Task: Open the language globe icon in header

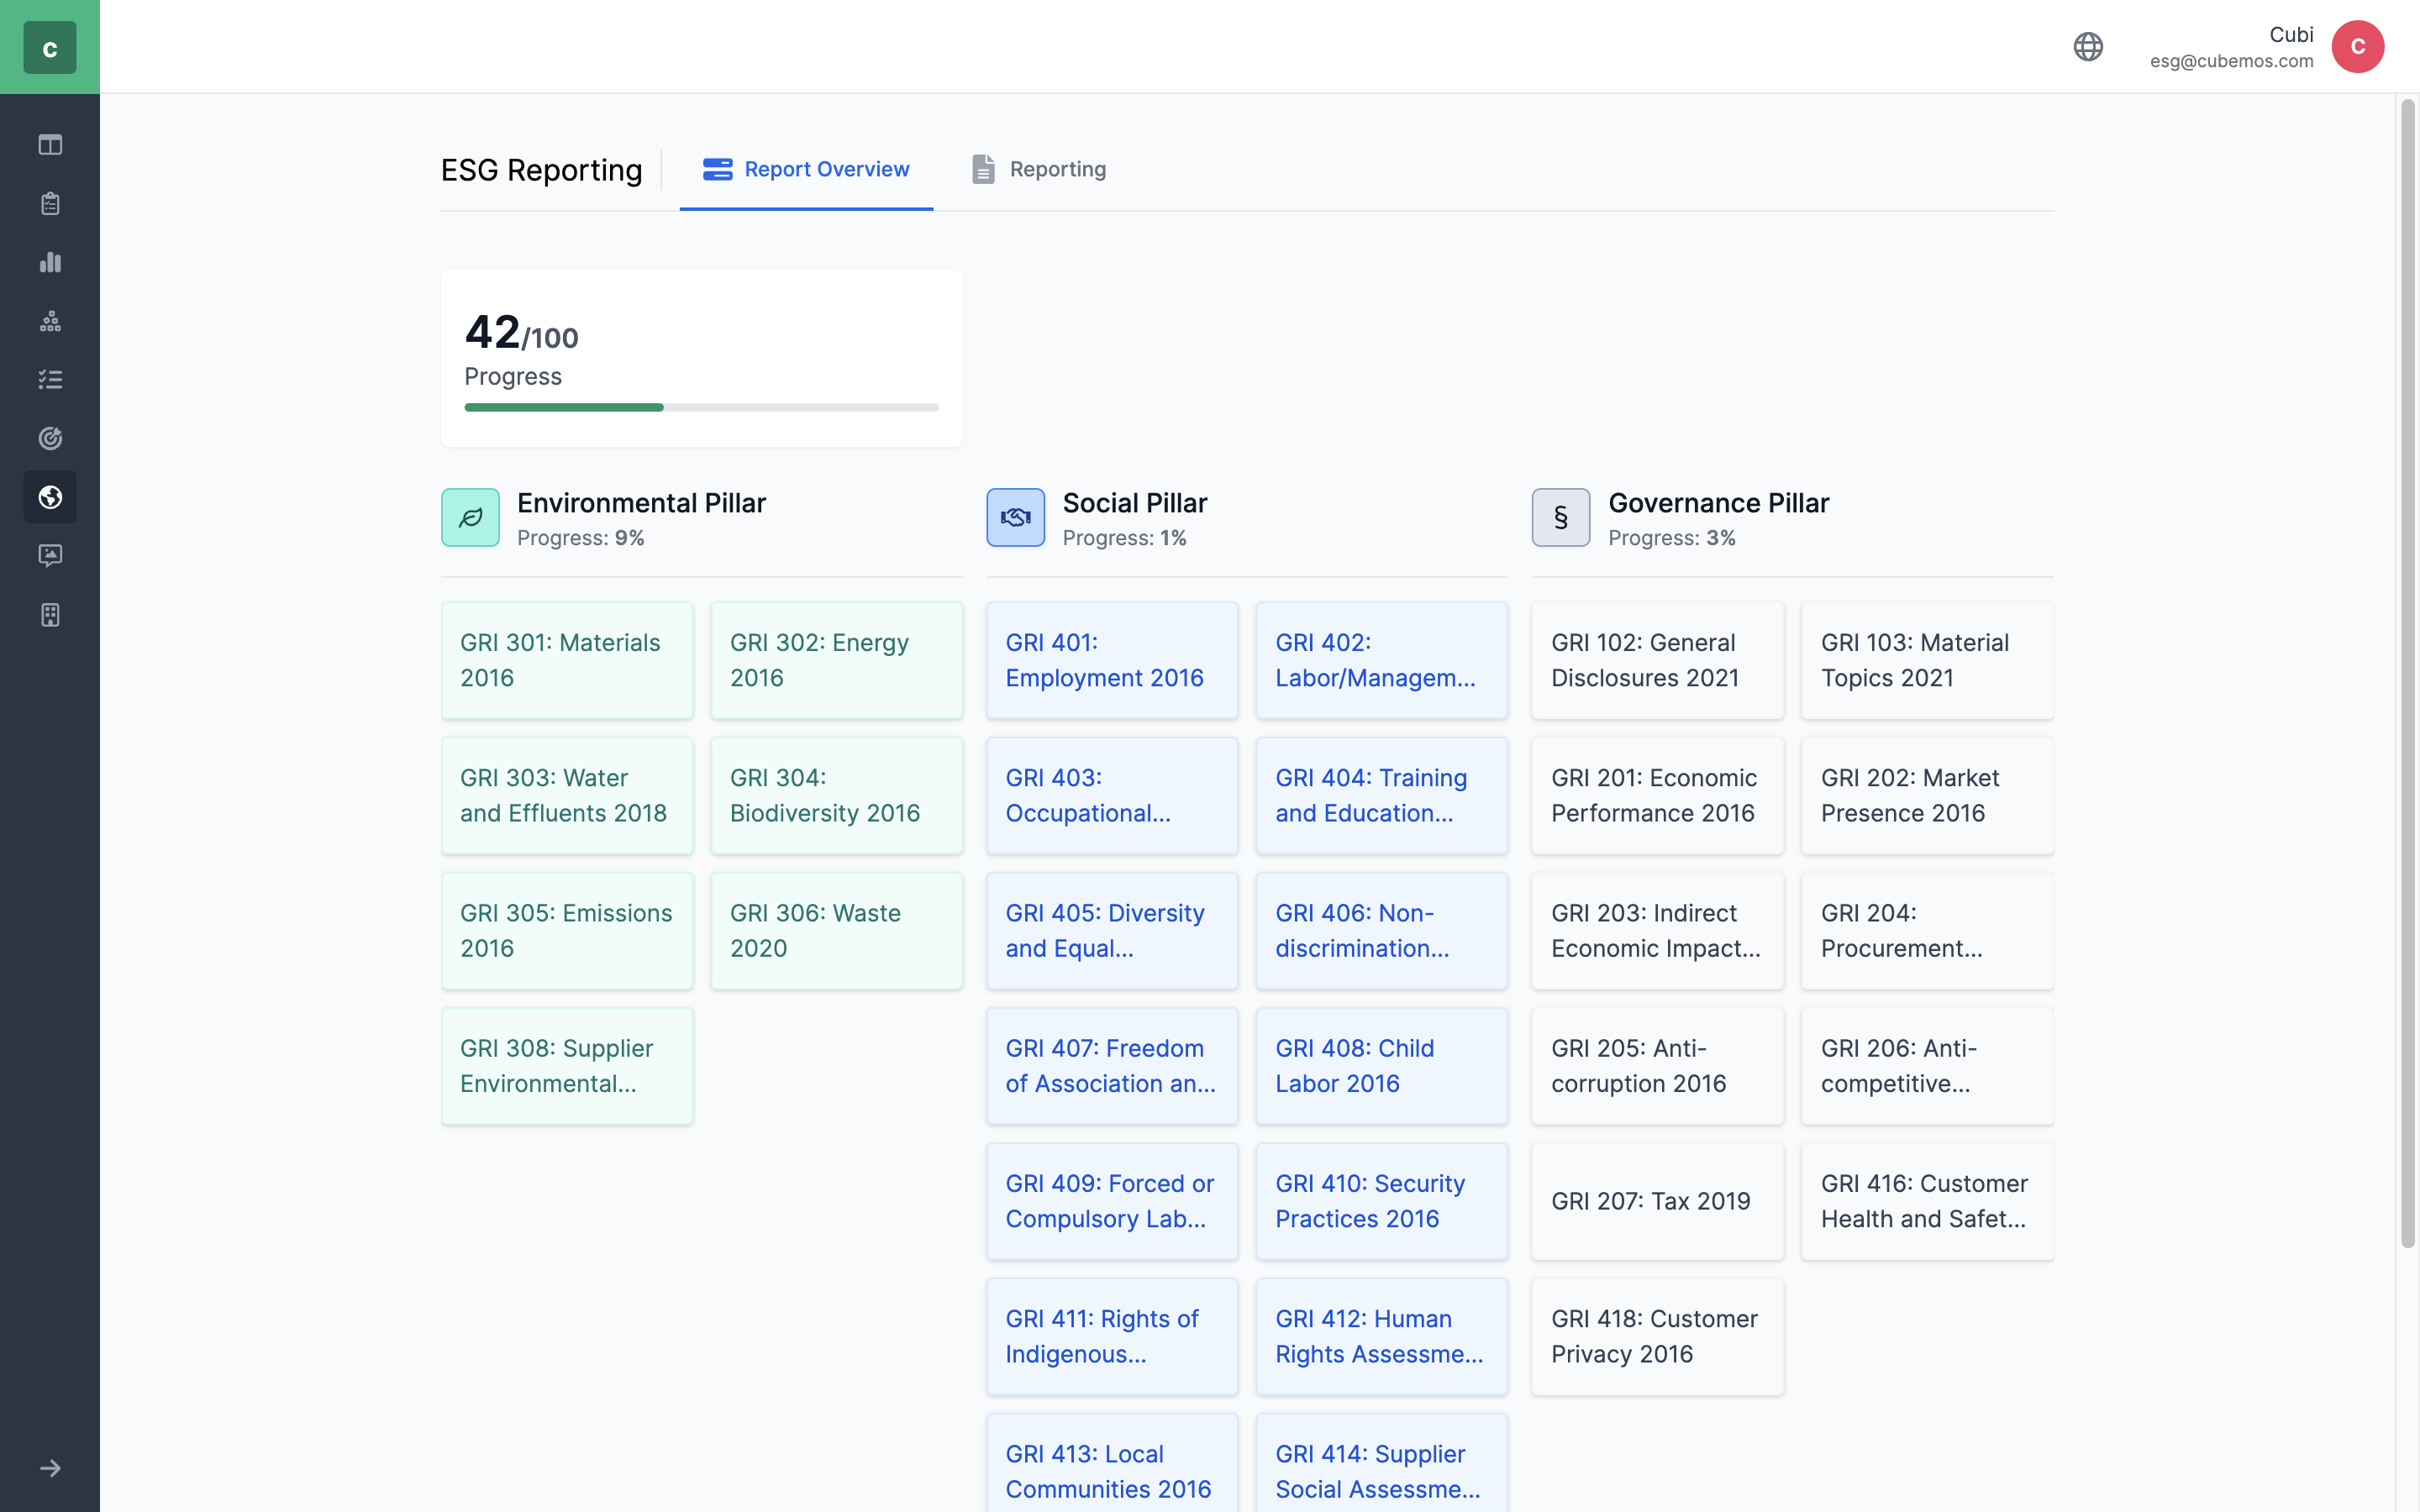Action: coord(2088,47)
